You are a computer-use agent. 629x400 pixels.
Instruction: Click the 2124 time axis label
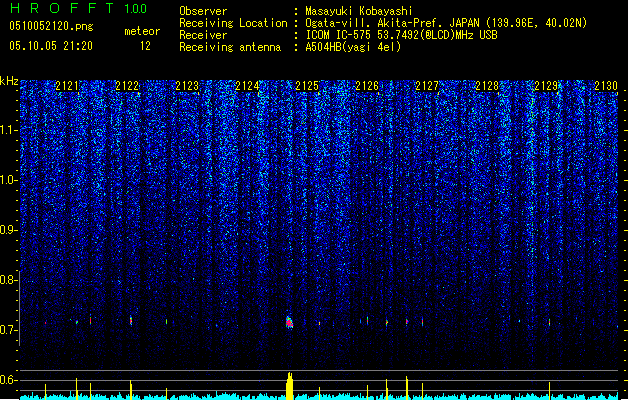click(x=247, y=86)
